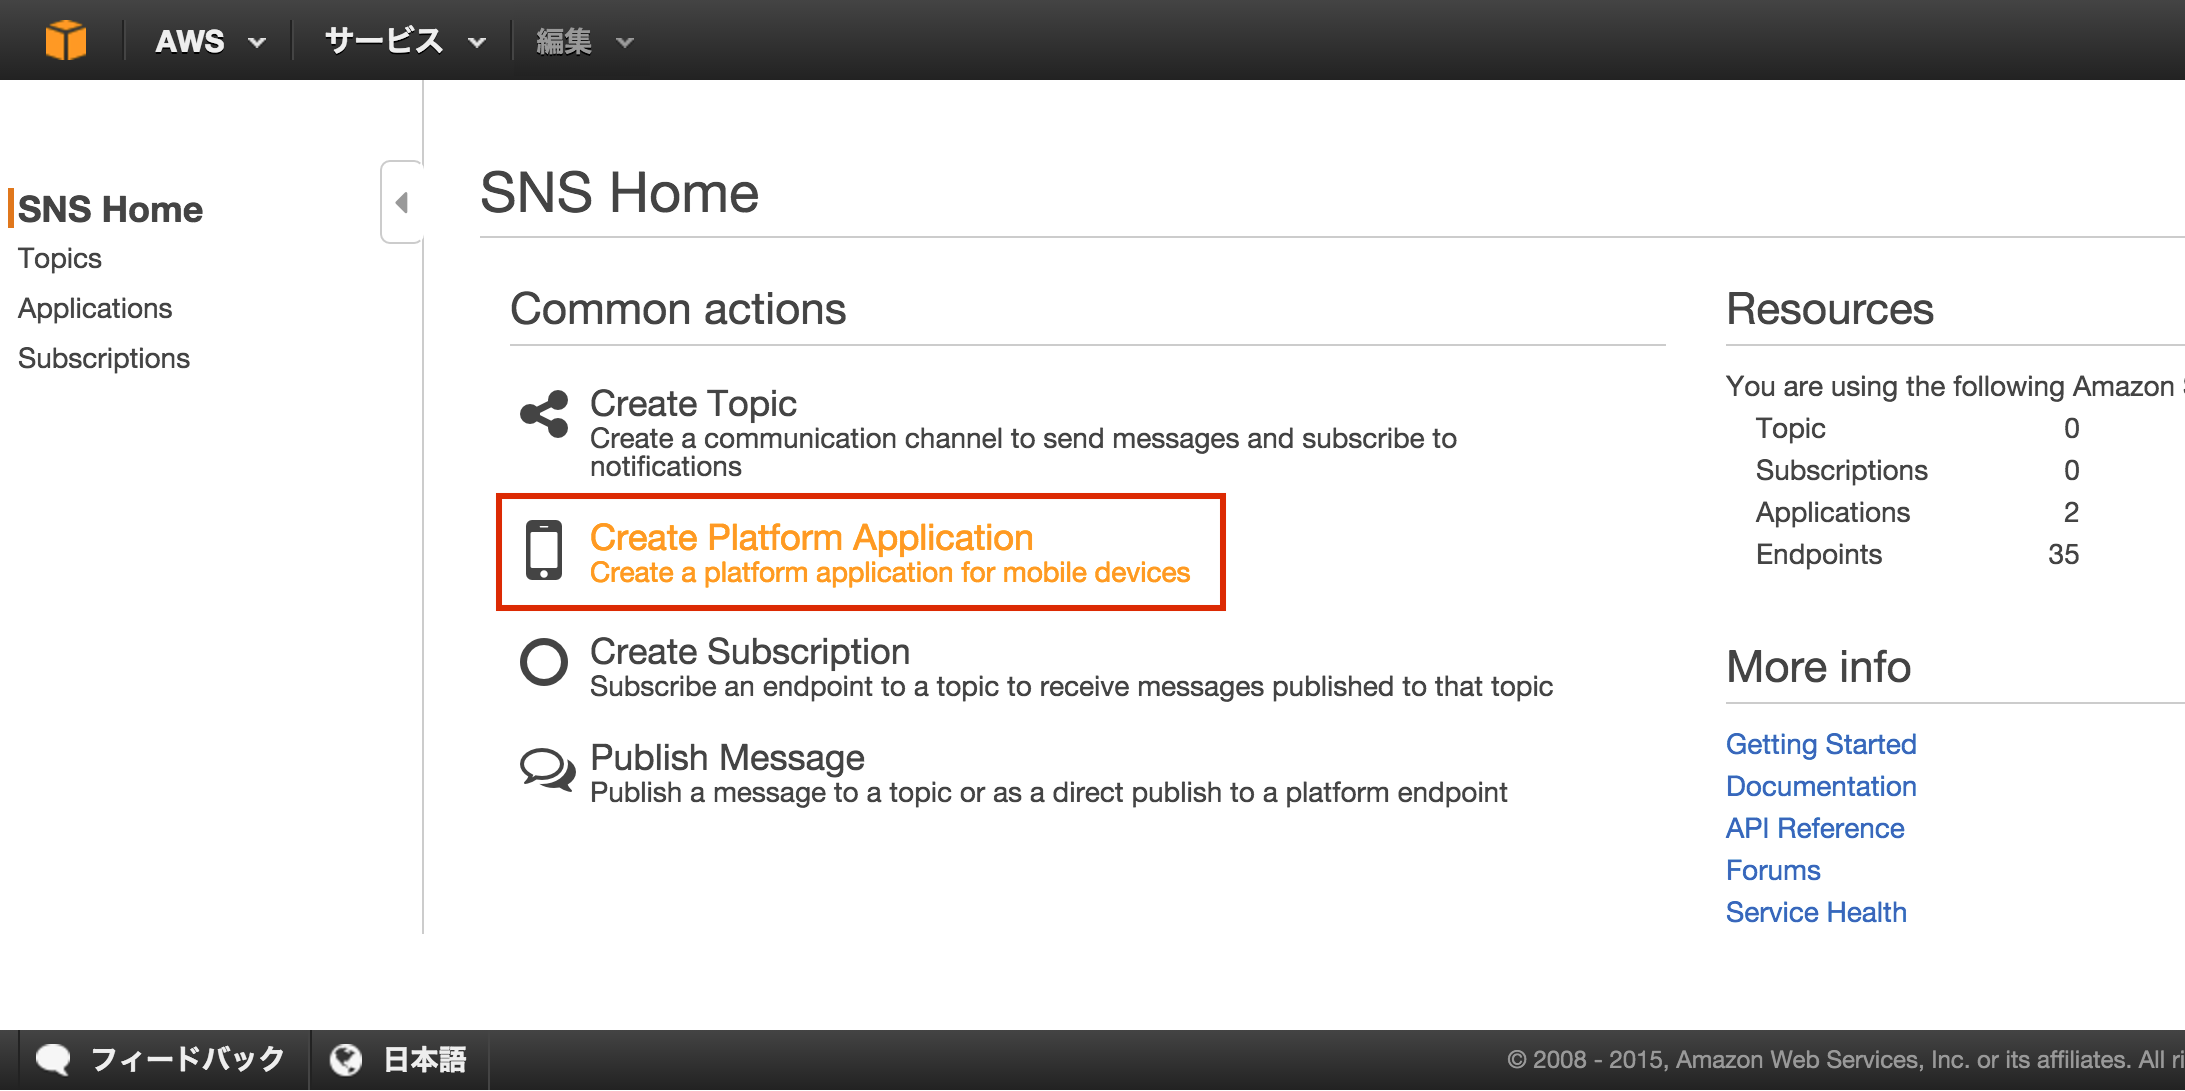Select Subscriptions in the sidebar
Screen dimensions: 2185x1091
(x=104, y=358)
